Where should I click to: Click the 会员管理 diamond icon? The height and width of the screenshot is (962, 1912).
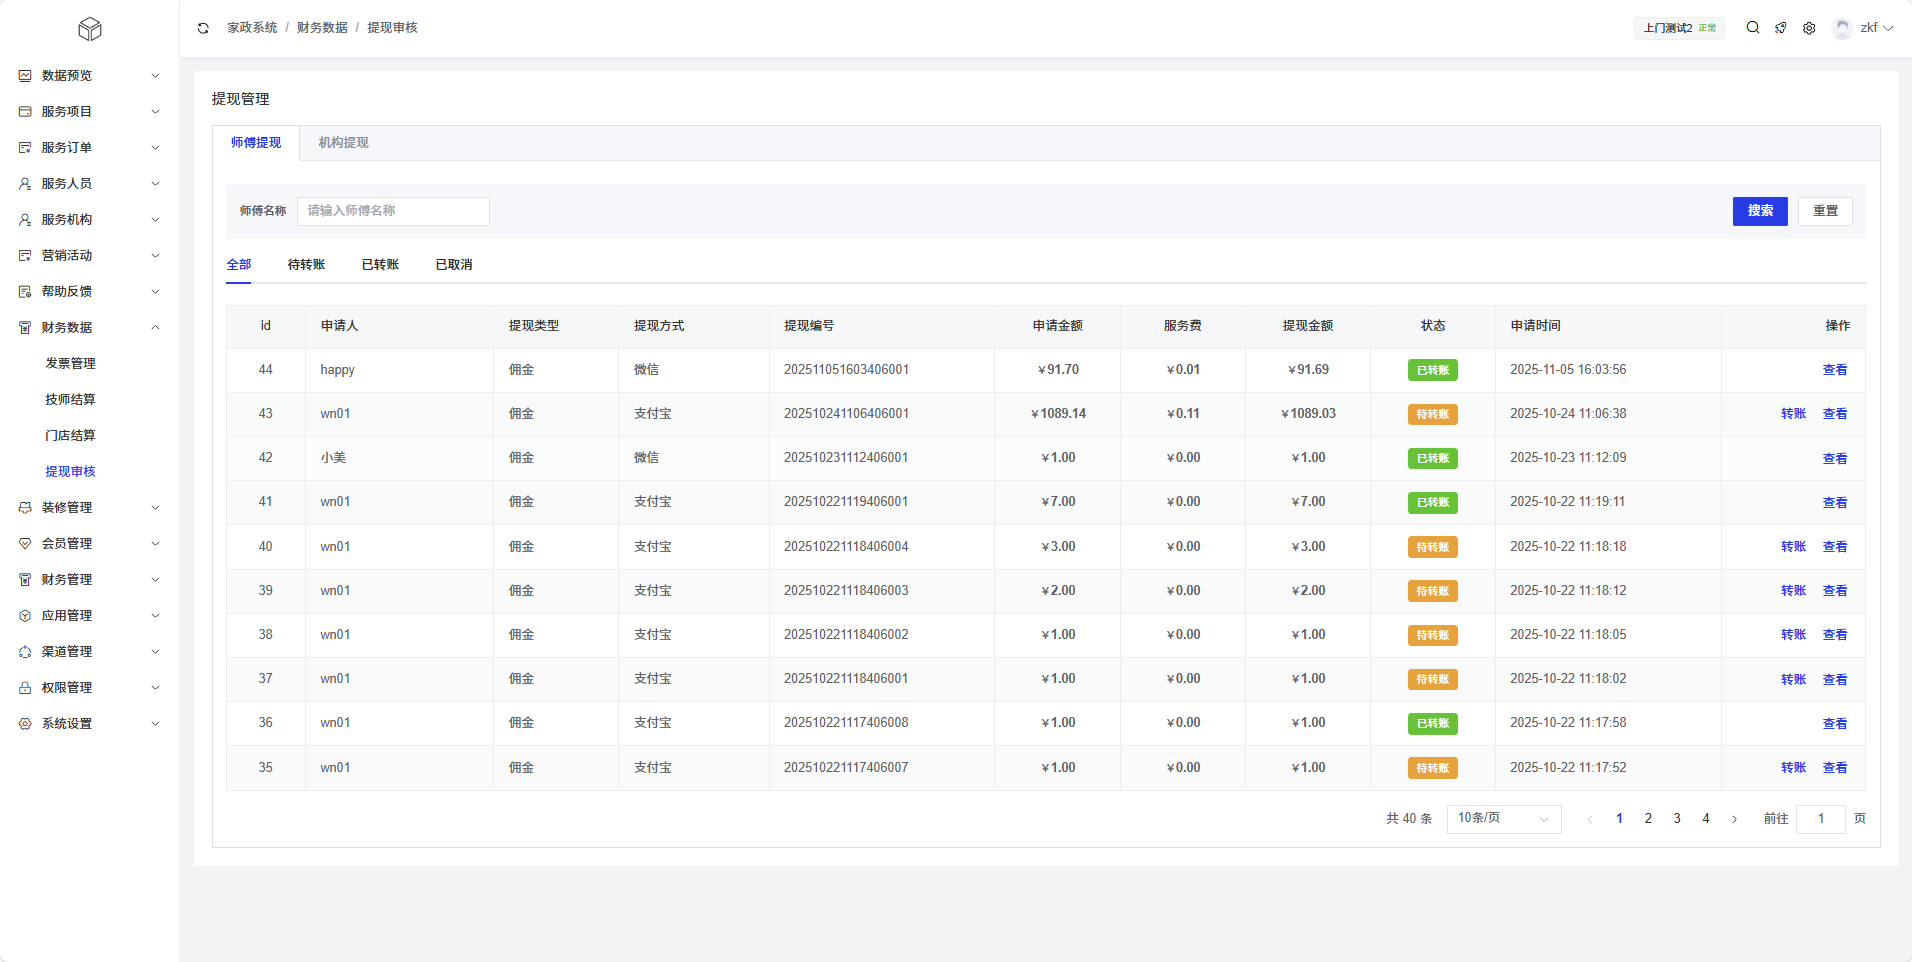tap(25, 544)
